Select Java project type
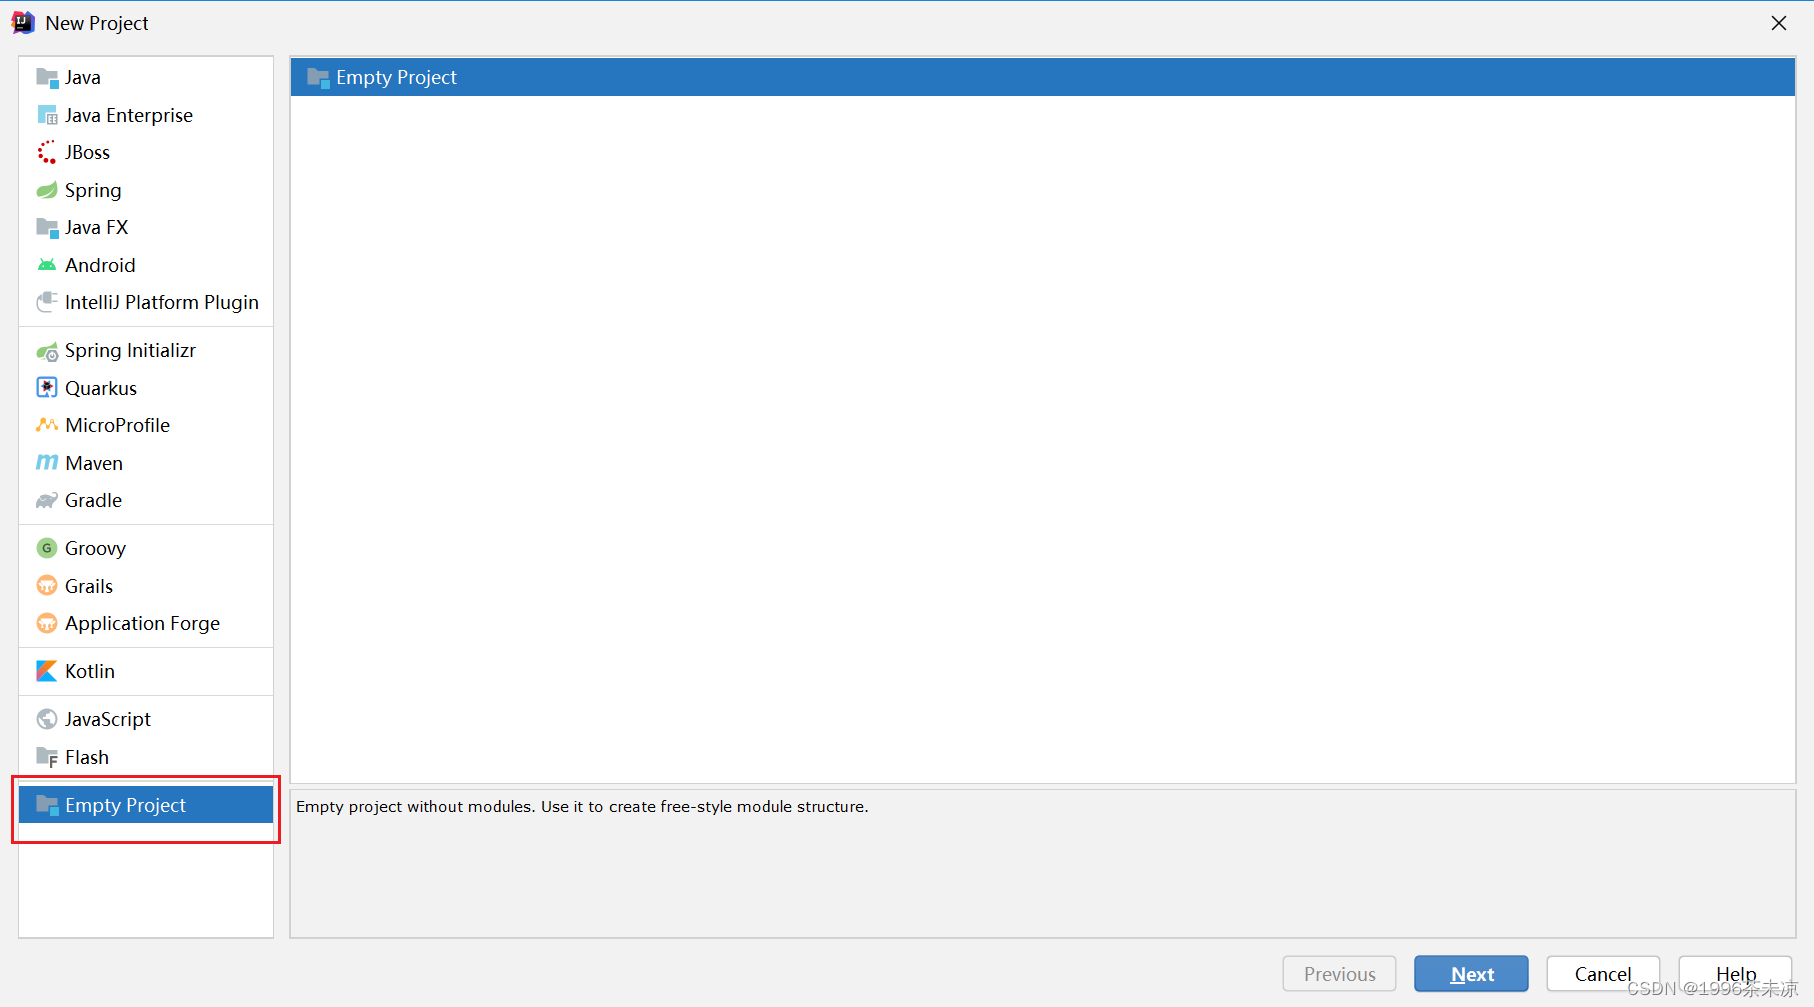Screen dimensions: 1814x1007 (x=146, y=78)
